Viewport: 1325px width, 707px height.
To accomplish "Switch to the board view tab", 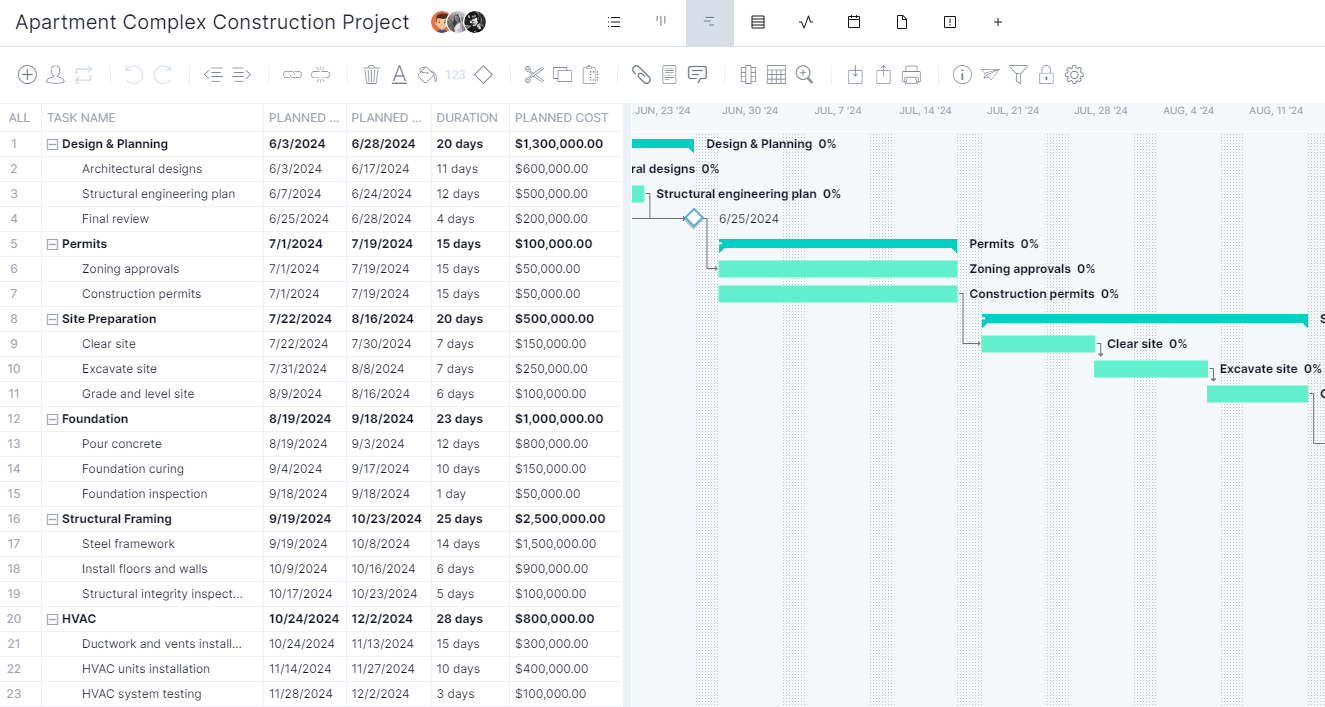I will pyautogui.click(x=661, y=22).
